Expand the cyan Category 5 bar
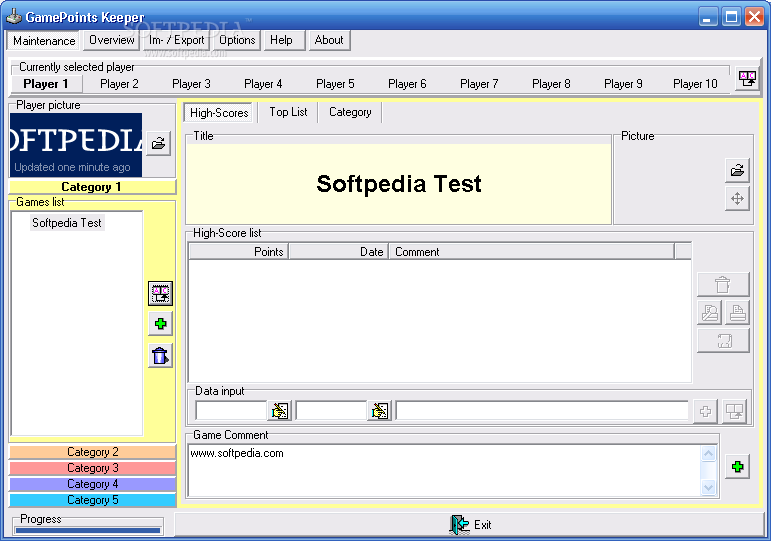 [x=92, y=500]
